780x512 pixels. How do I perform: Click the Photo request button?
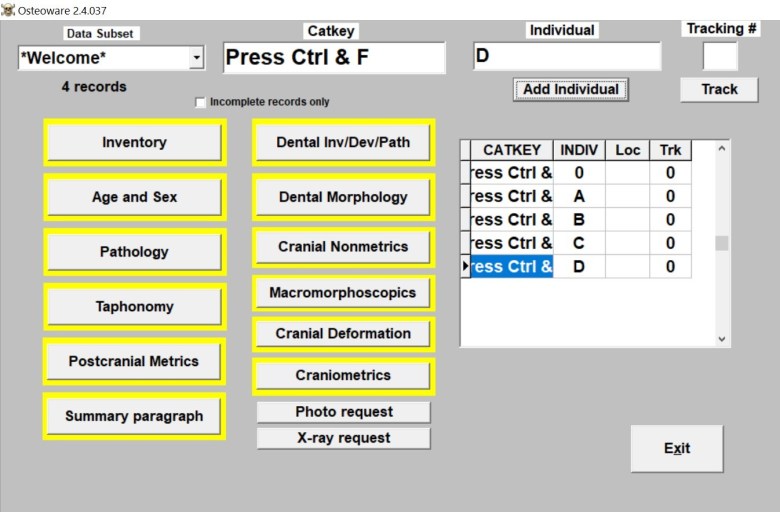pyautogui.click(x=343, y=412)
